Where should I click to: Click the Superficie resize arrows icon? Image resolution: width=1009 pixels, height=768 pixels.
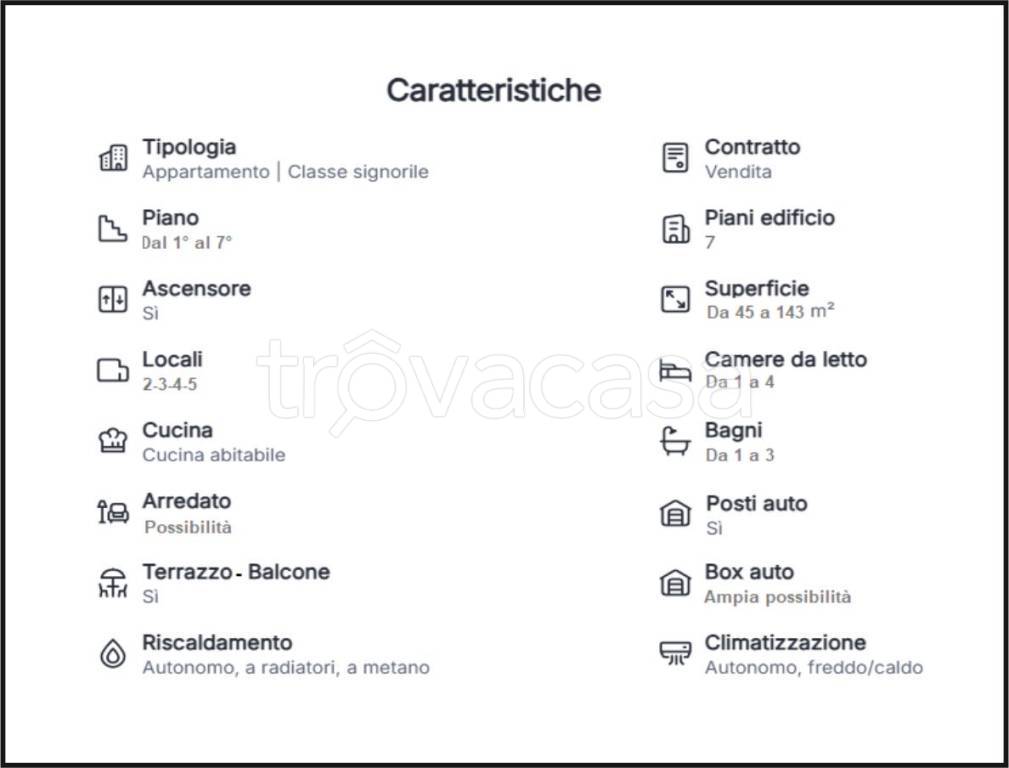[676, 299]
